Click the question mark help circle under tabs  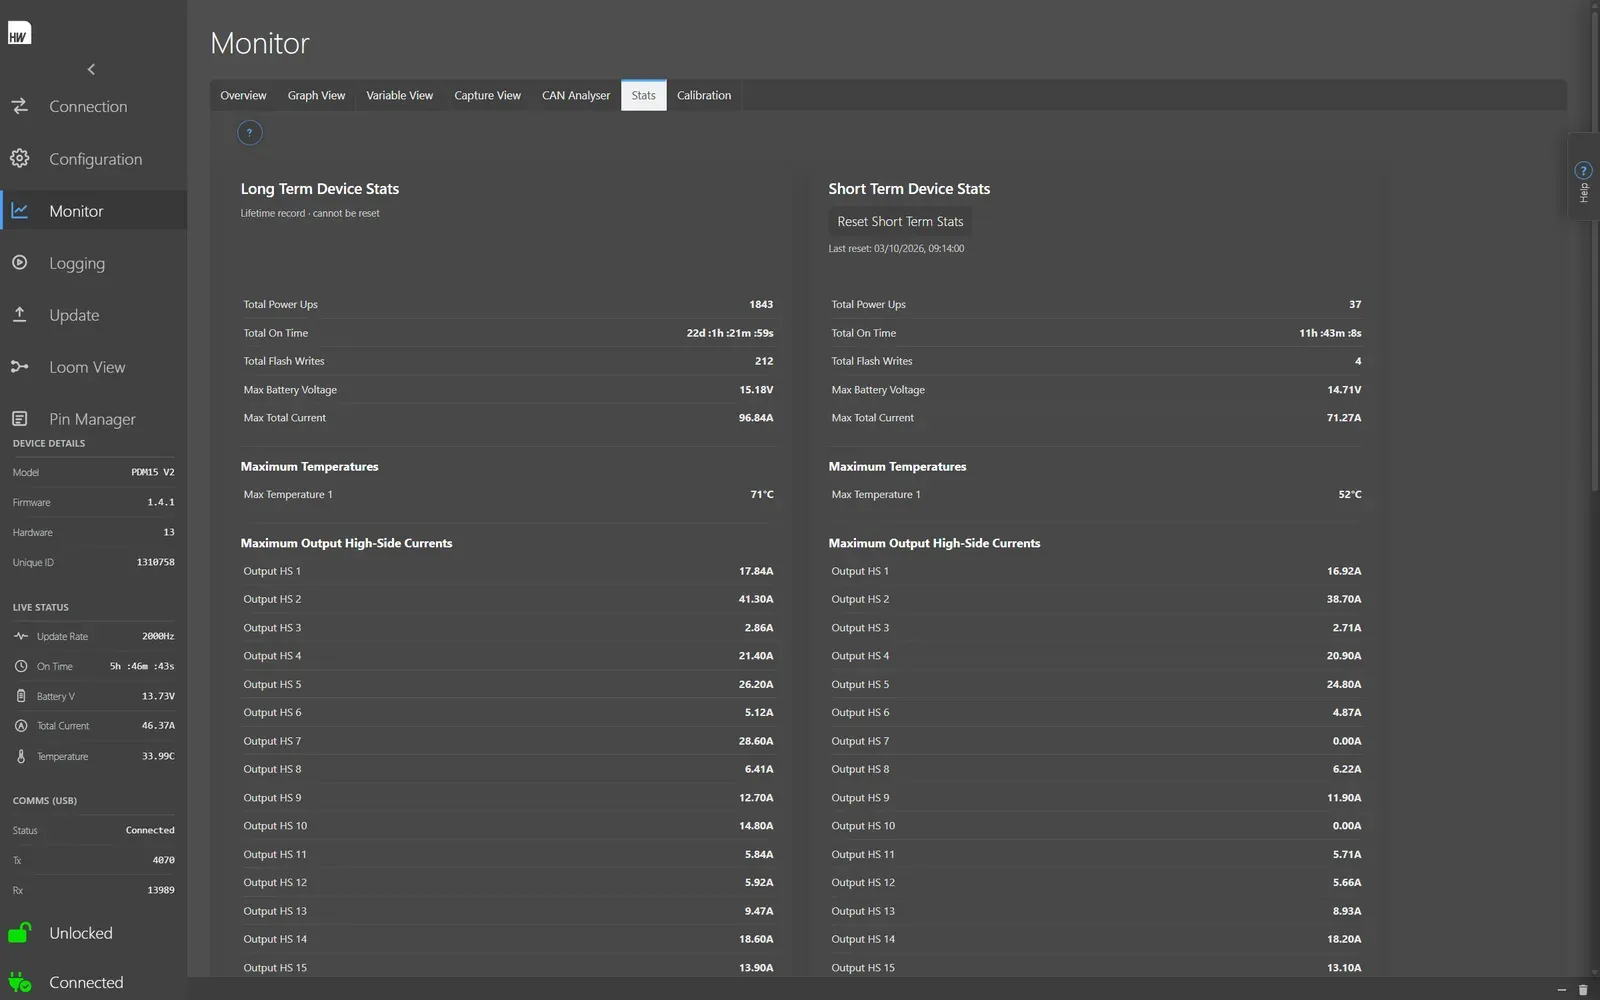point(250,132)
